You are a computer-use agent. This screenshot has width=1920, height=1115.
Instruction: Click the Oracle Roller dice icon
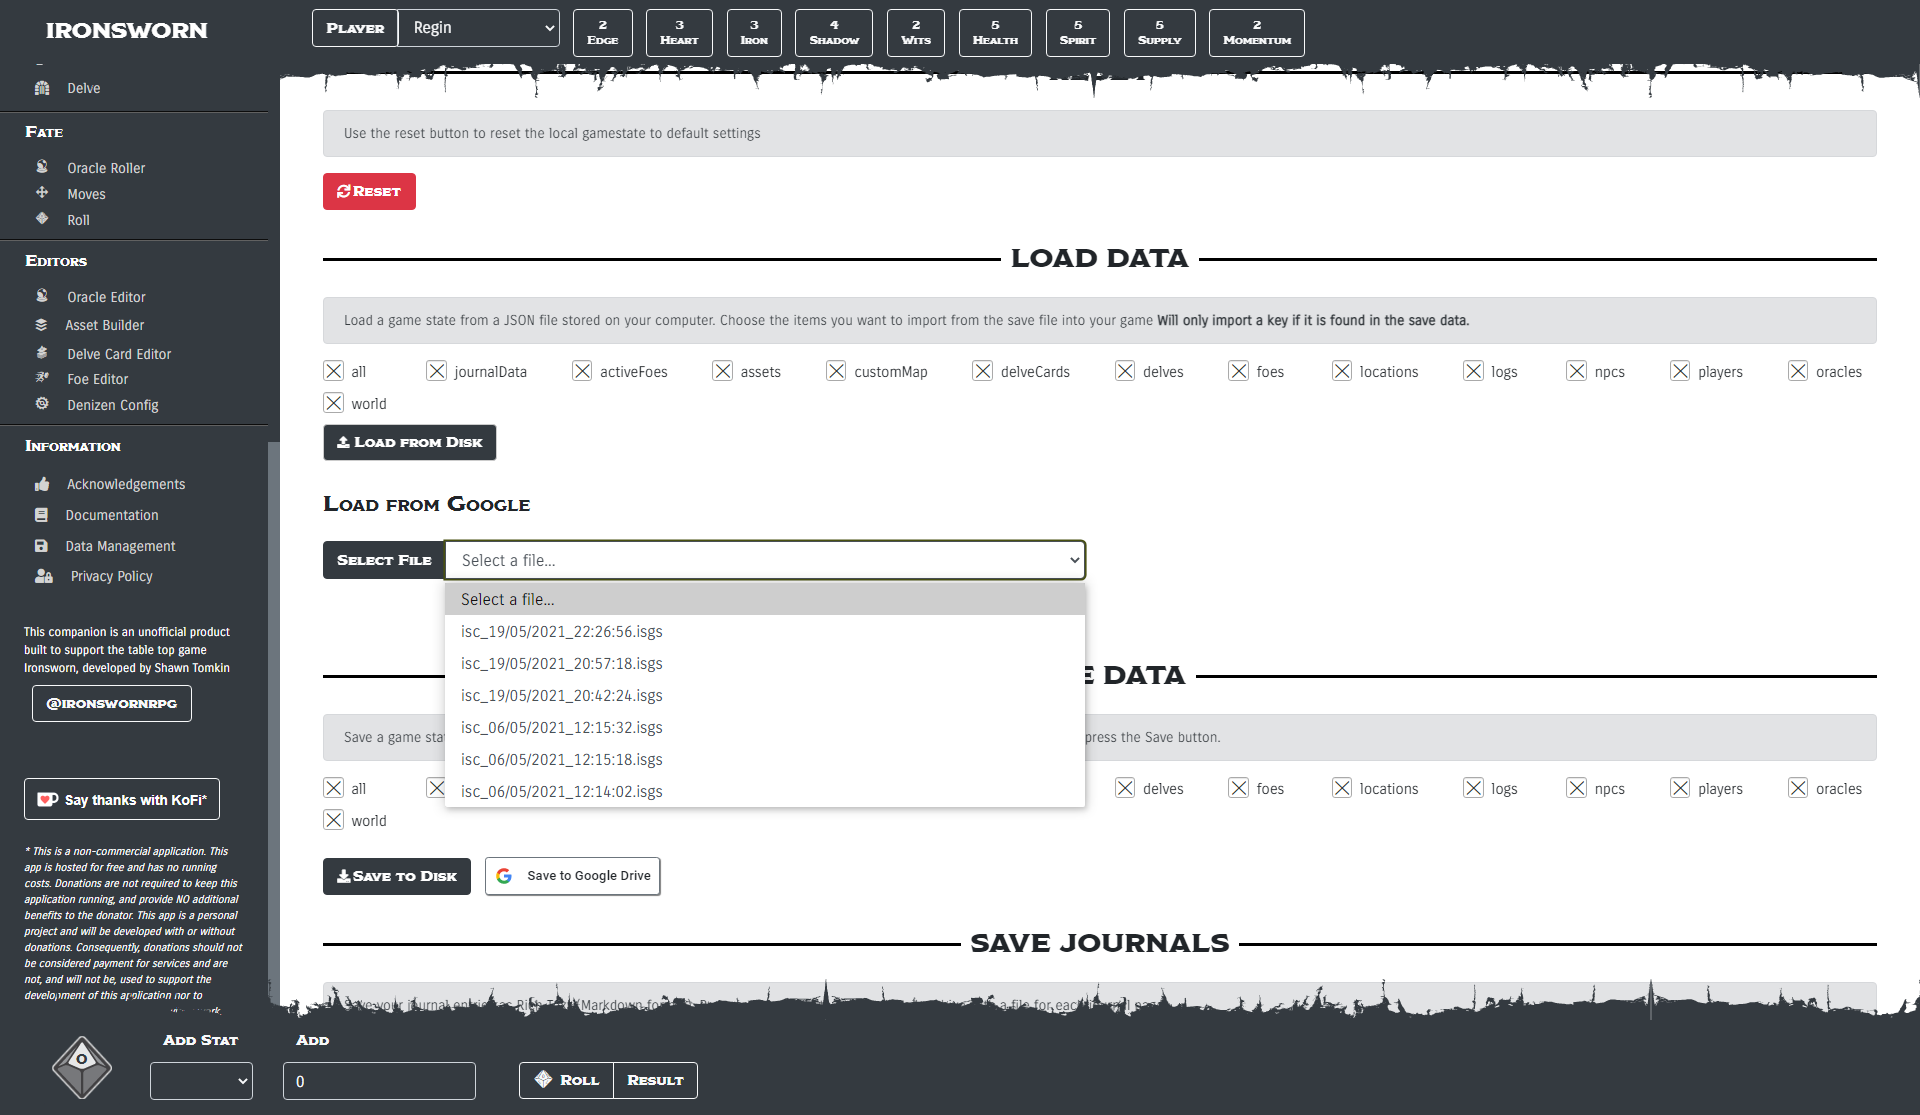(42, 167)
